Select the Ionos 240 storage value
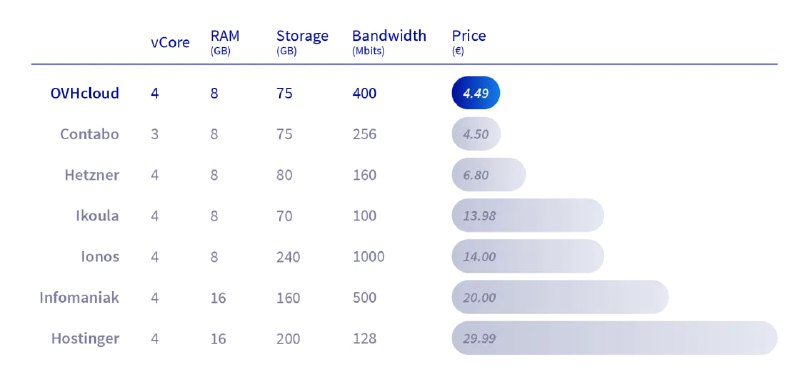Viewport: 800px width, 387px height. click(x=288, y=256)
